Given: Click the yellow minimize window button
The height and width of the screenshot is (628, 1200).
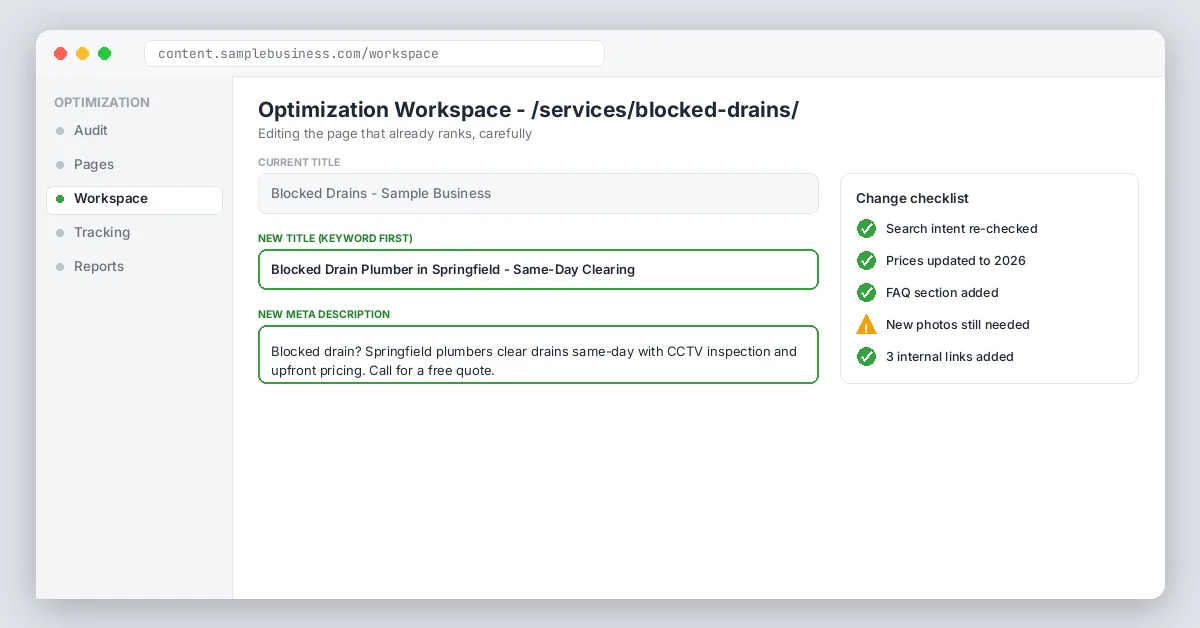Looking at the screenshot, I should [82, 54].
